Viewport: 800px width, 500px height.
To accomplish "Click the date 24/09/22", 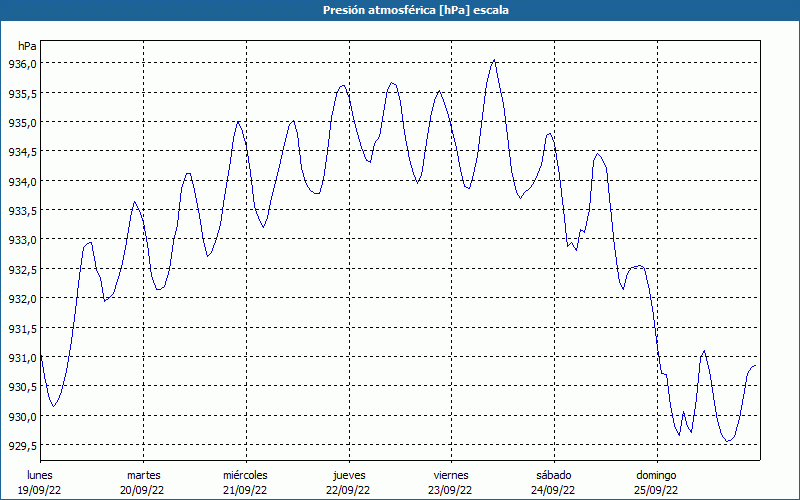I will [x=553, y=490].
